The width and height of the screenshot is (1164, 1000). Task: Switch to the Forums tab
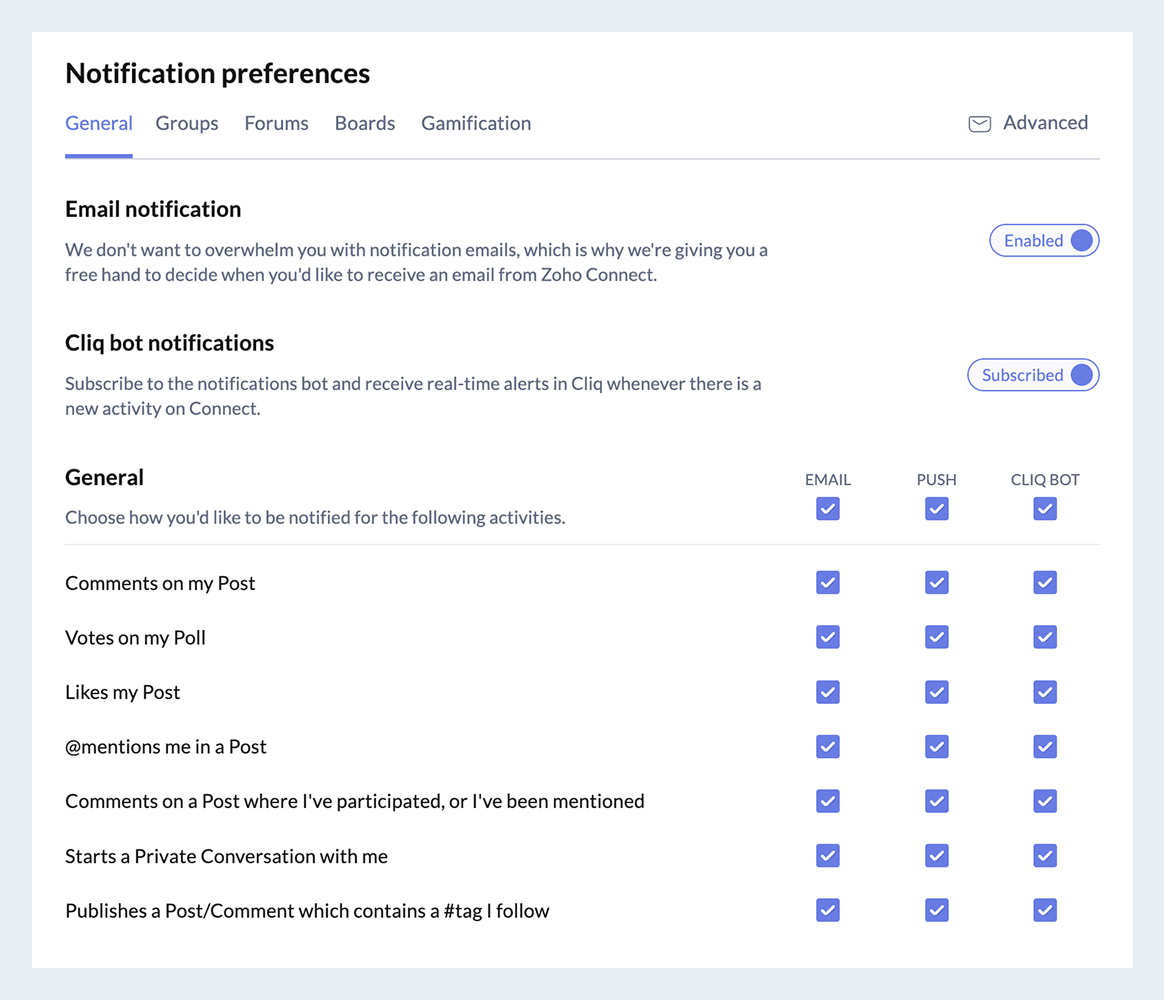click(x=276, y=124)
